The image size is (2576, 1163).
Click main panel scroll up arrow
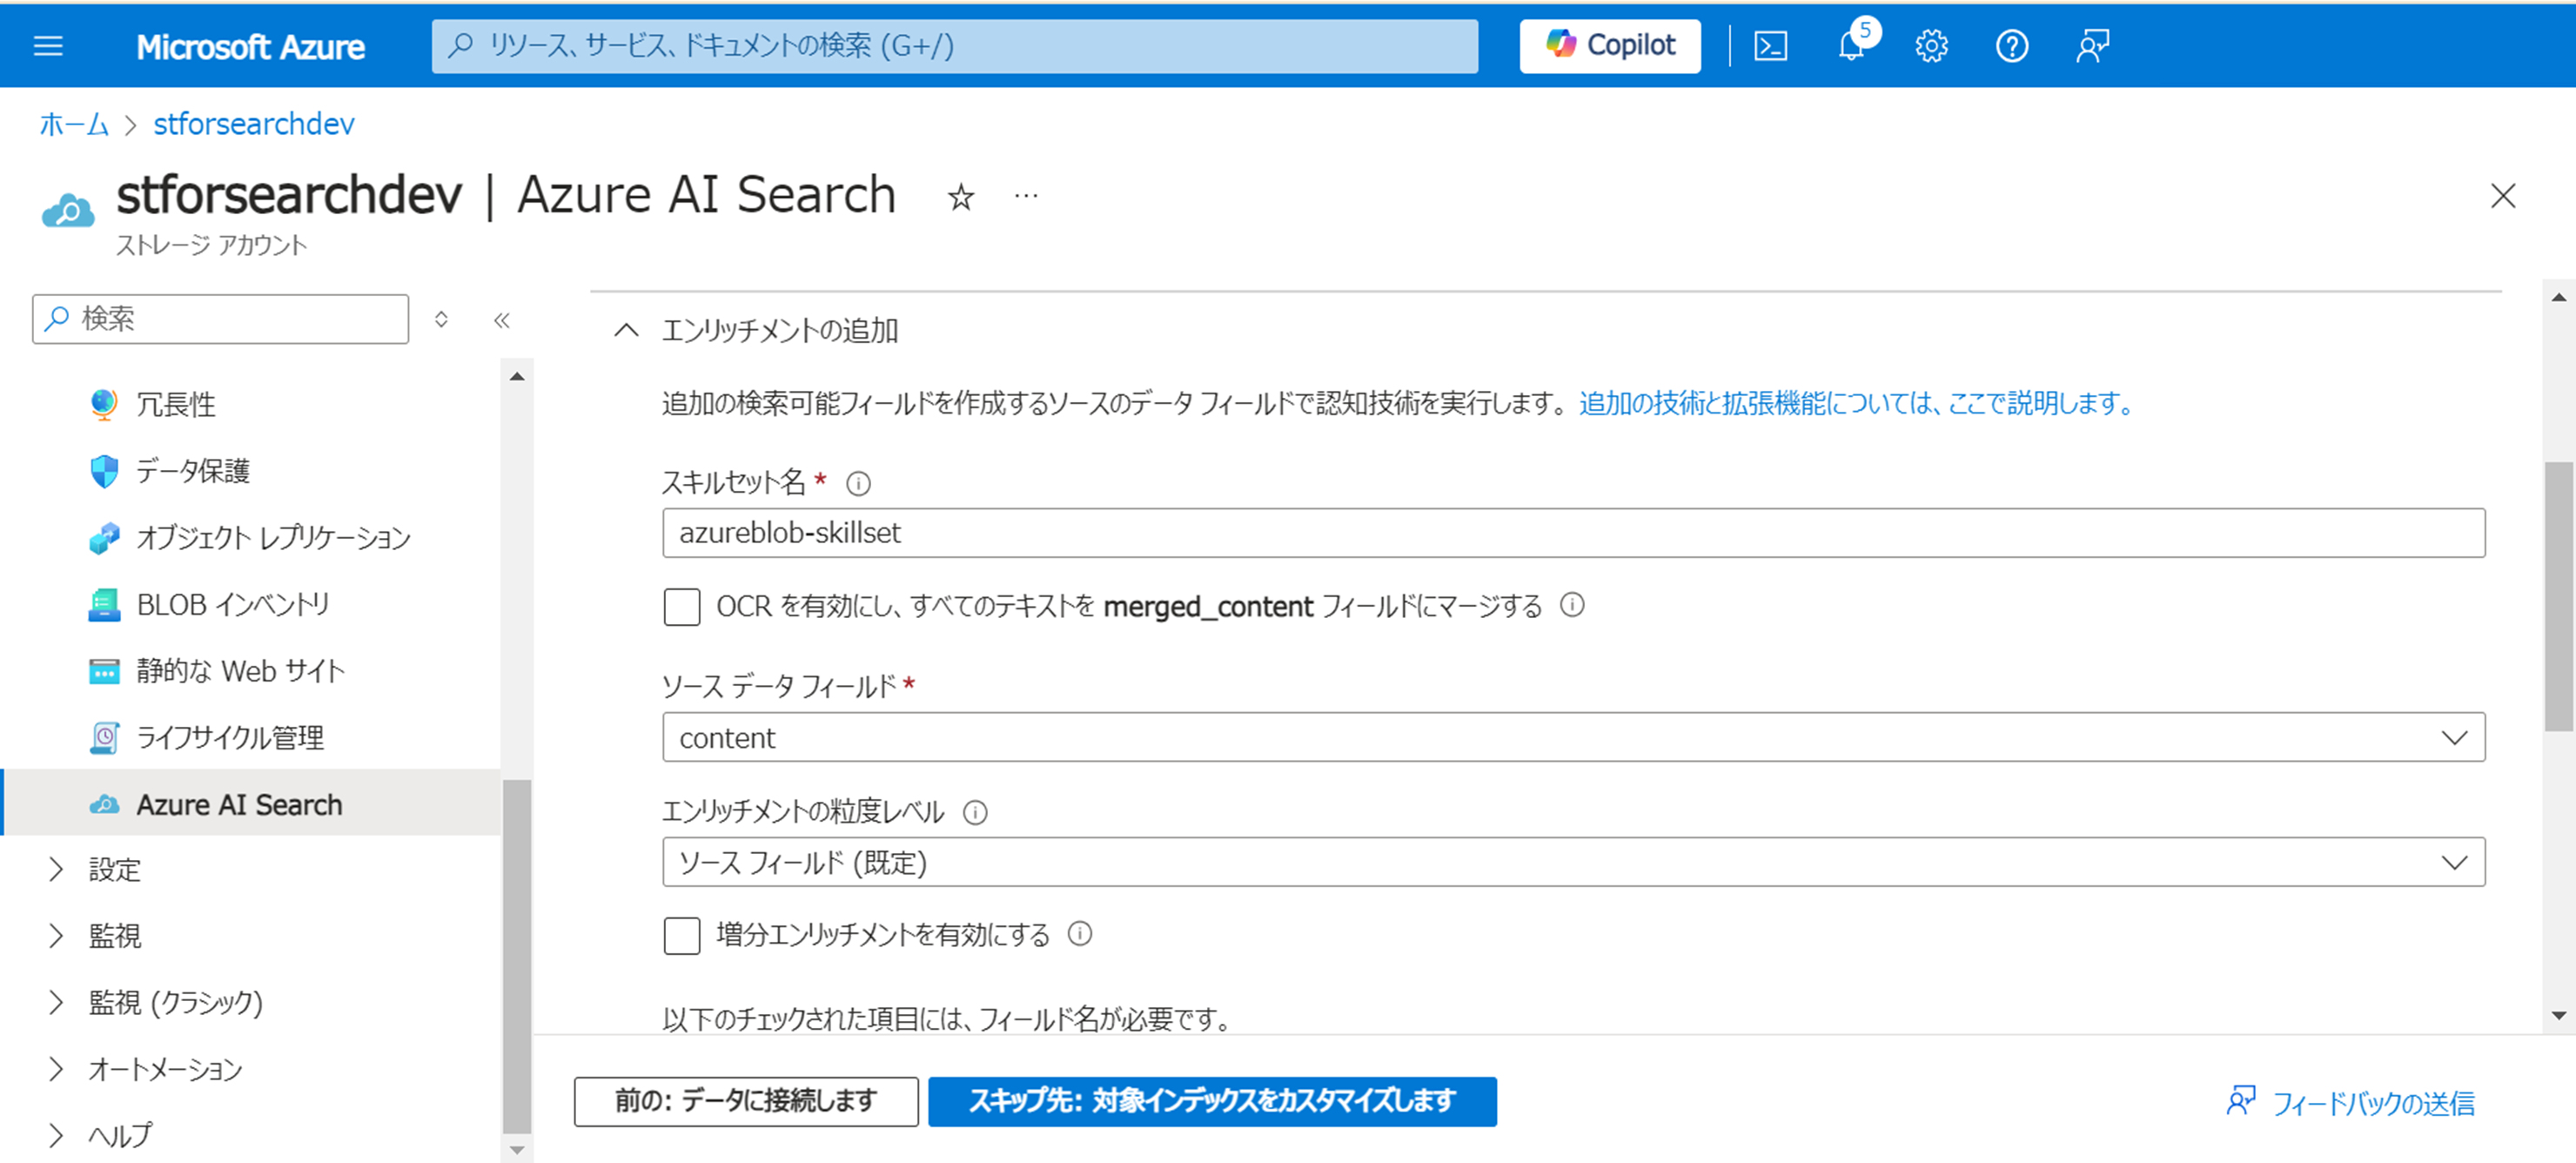[x=2559, y=296]
